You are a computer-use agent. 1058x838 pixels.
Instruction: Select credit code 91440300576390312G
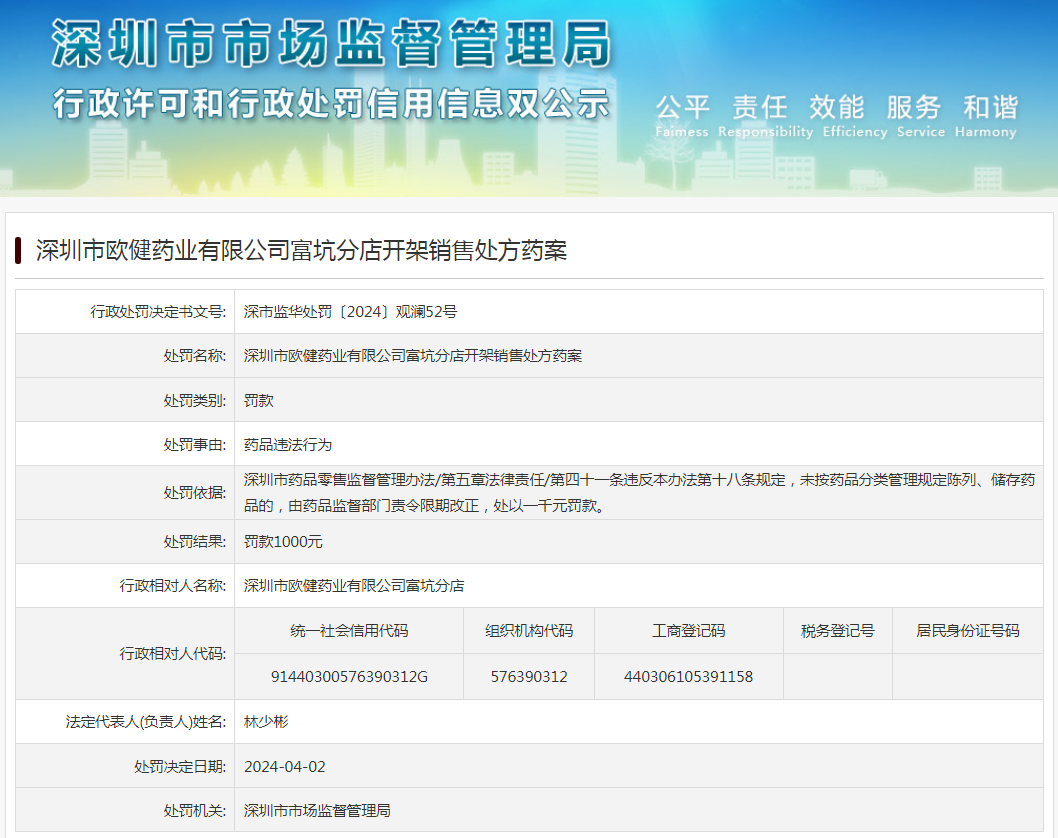coord(349,677)
